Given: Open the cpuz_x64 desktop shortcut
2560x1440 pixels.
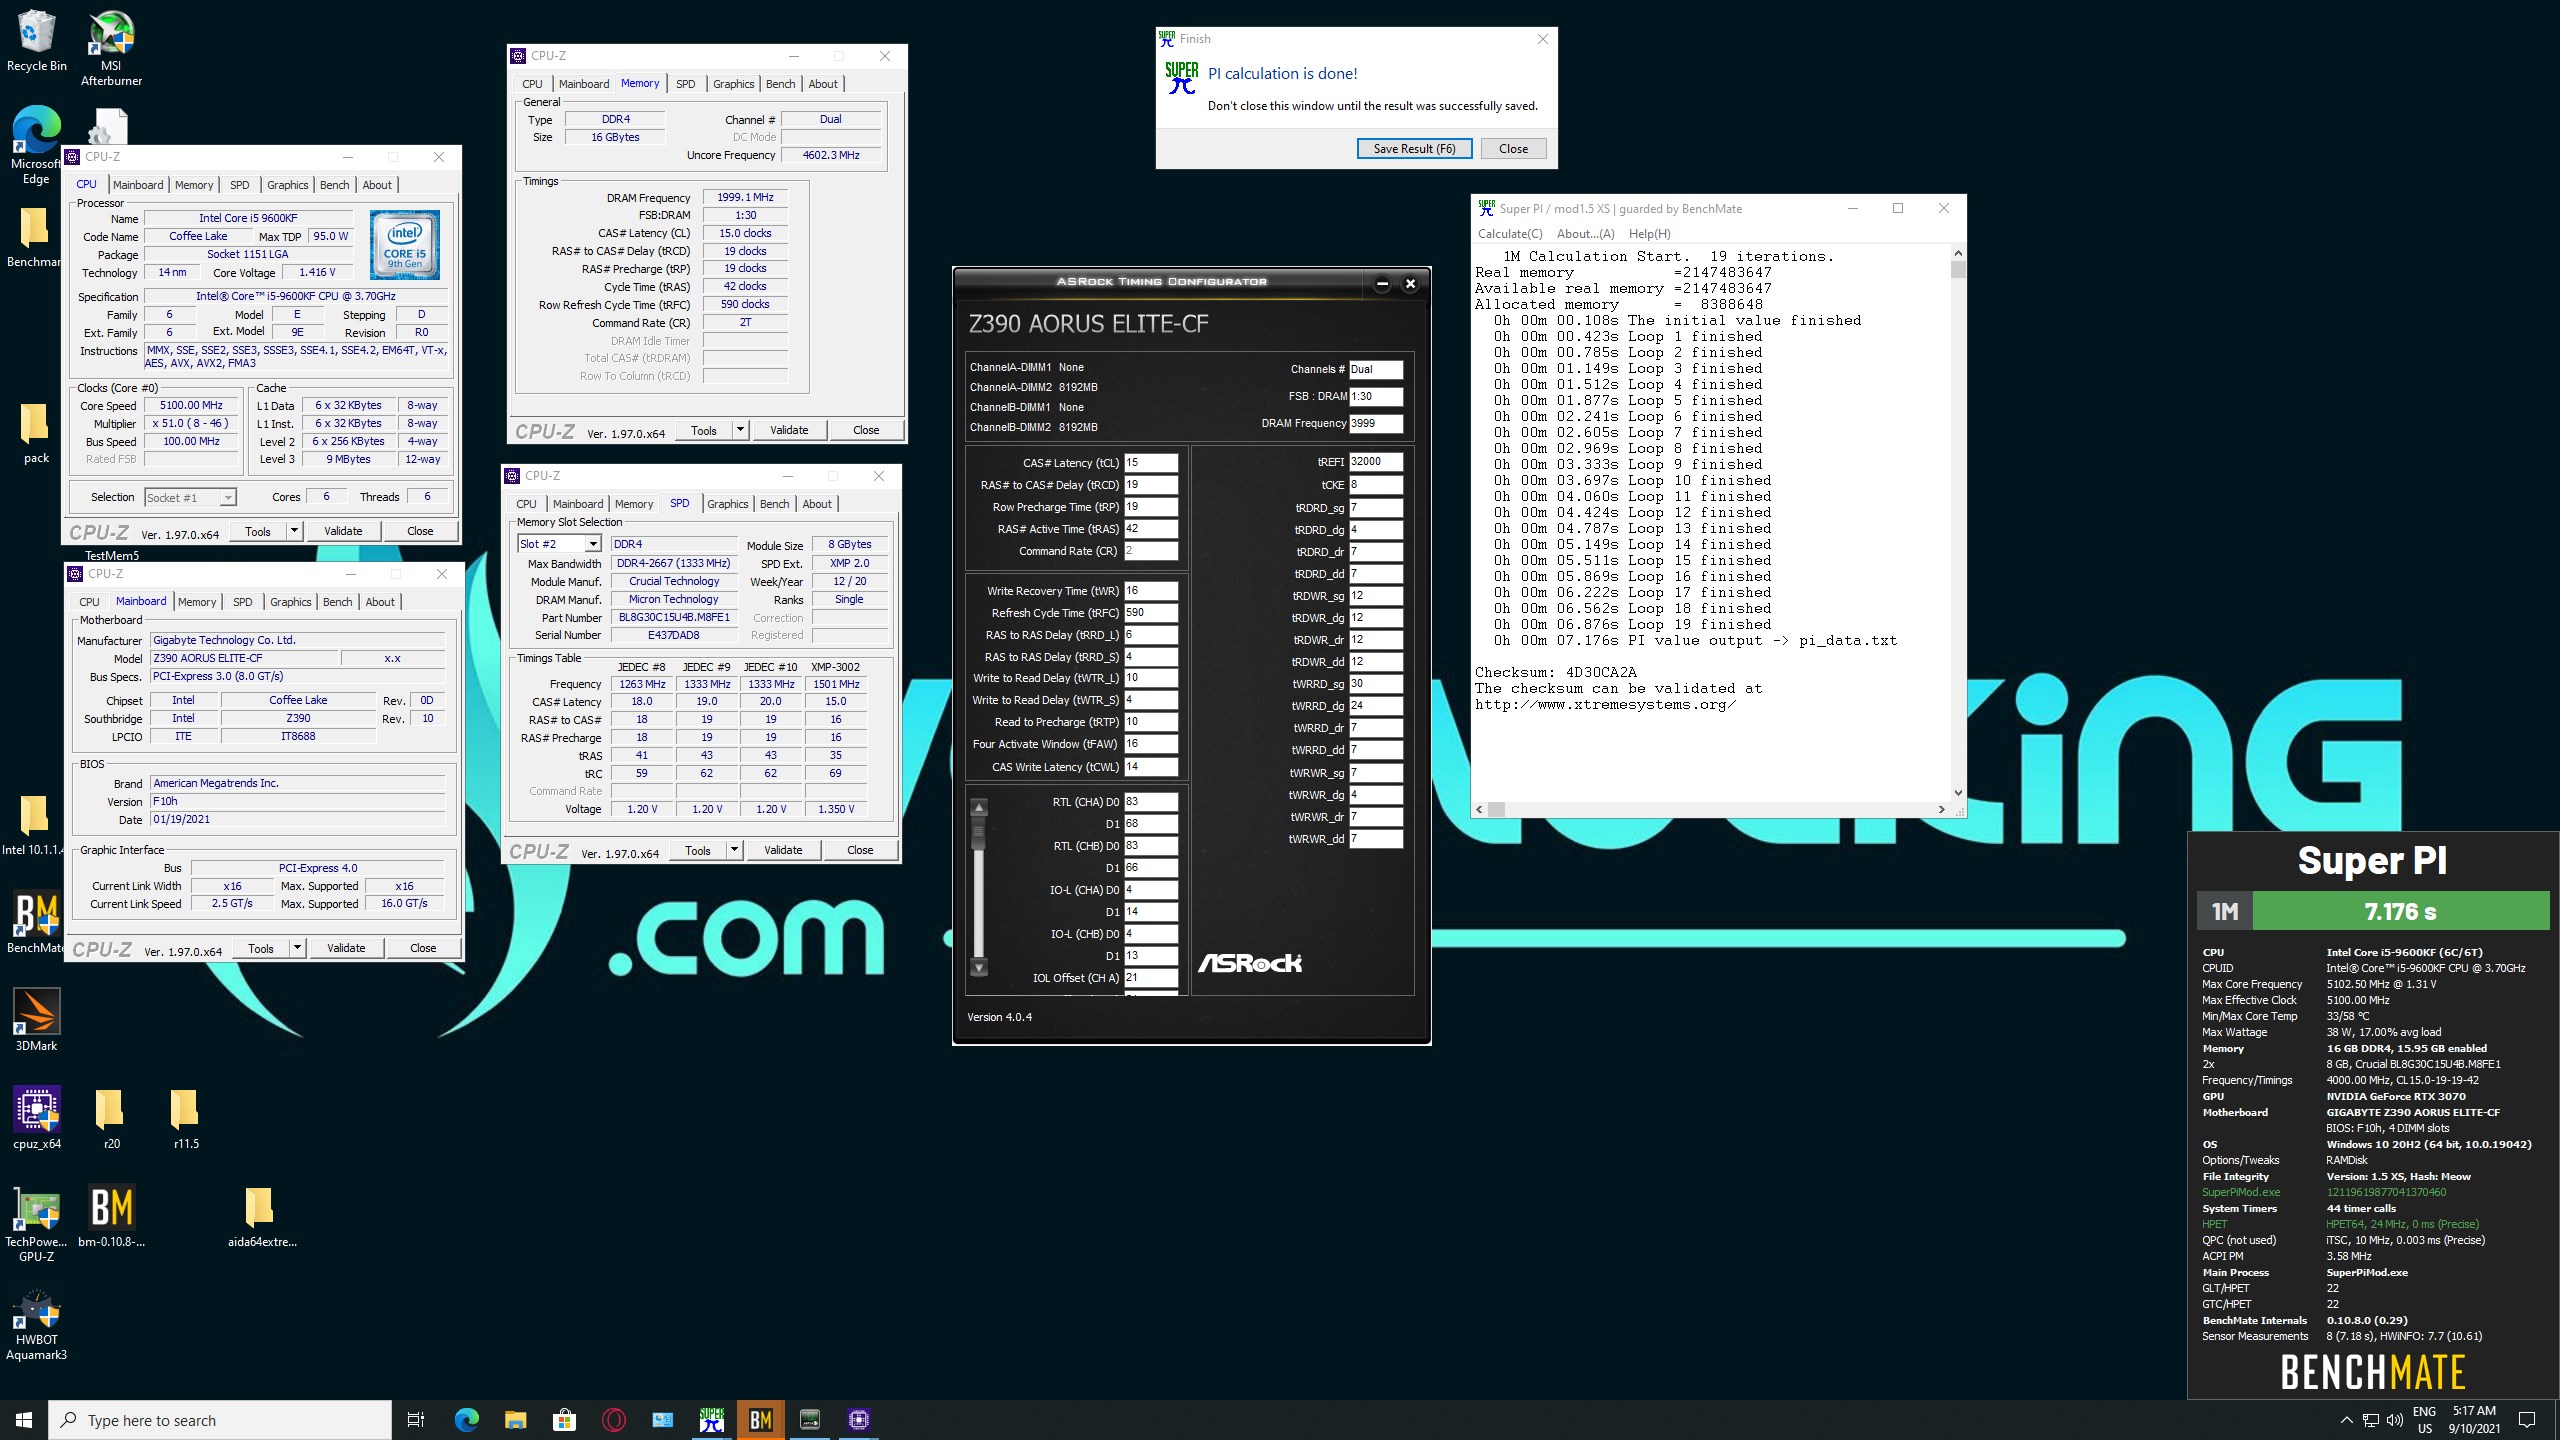Looking at the screenshot, I should tap(37, 1118).
